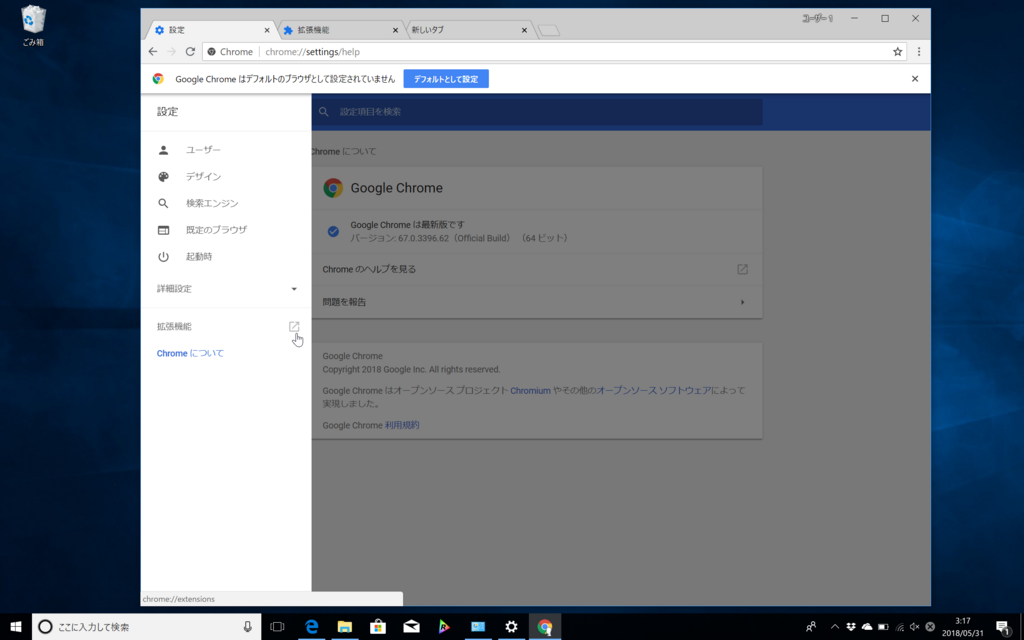The image size is (1024, 640).
Task: Click the palette icon beside デザイン
Action: point(163,176)
